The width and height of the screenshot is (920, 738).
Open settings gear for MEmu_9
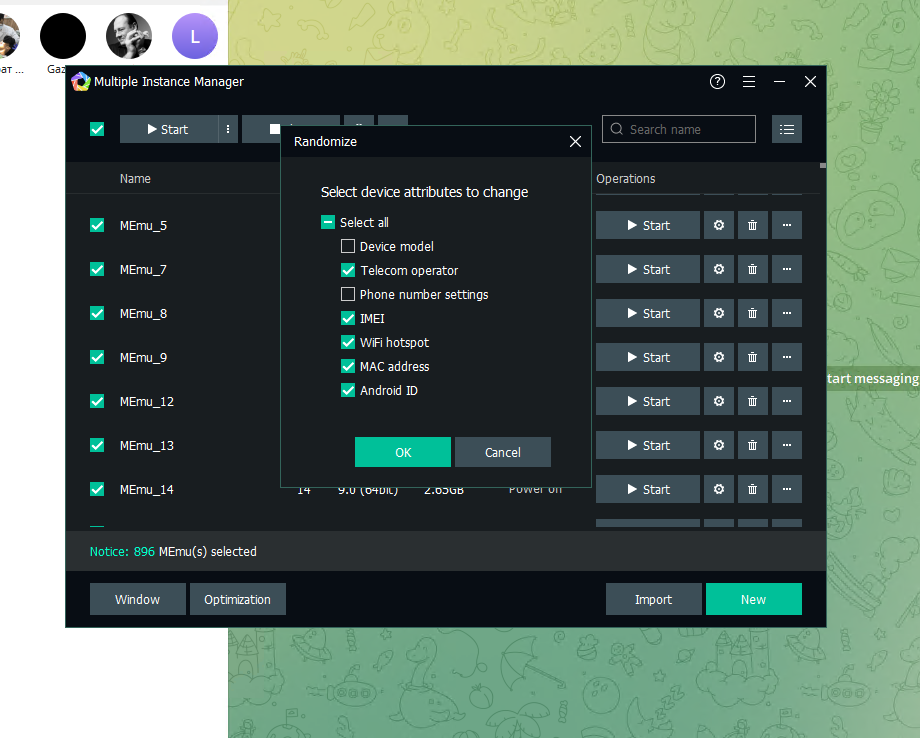pos(719,357)
